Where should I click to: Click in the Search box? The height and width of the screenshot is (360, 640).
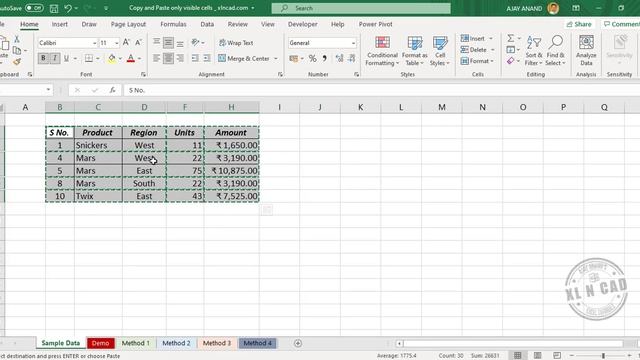click(361, 8)
